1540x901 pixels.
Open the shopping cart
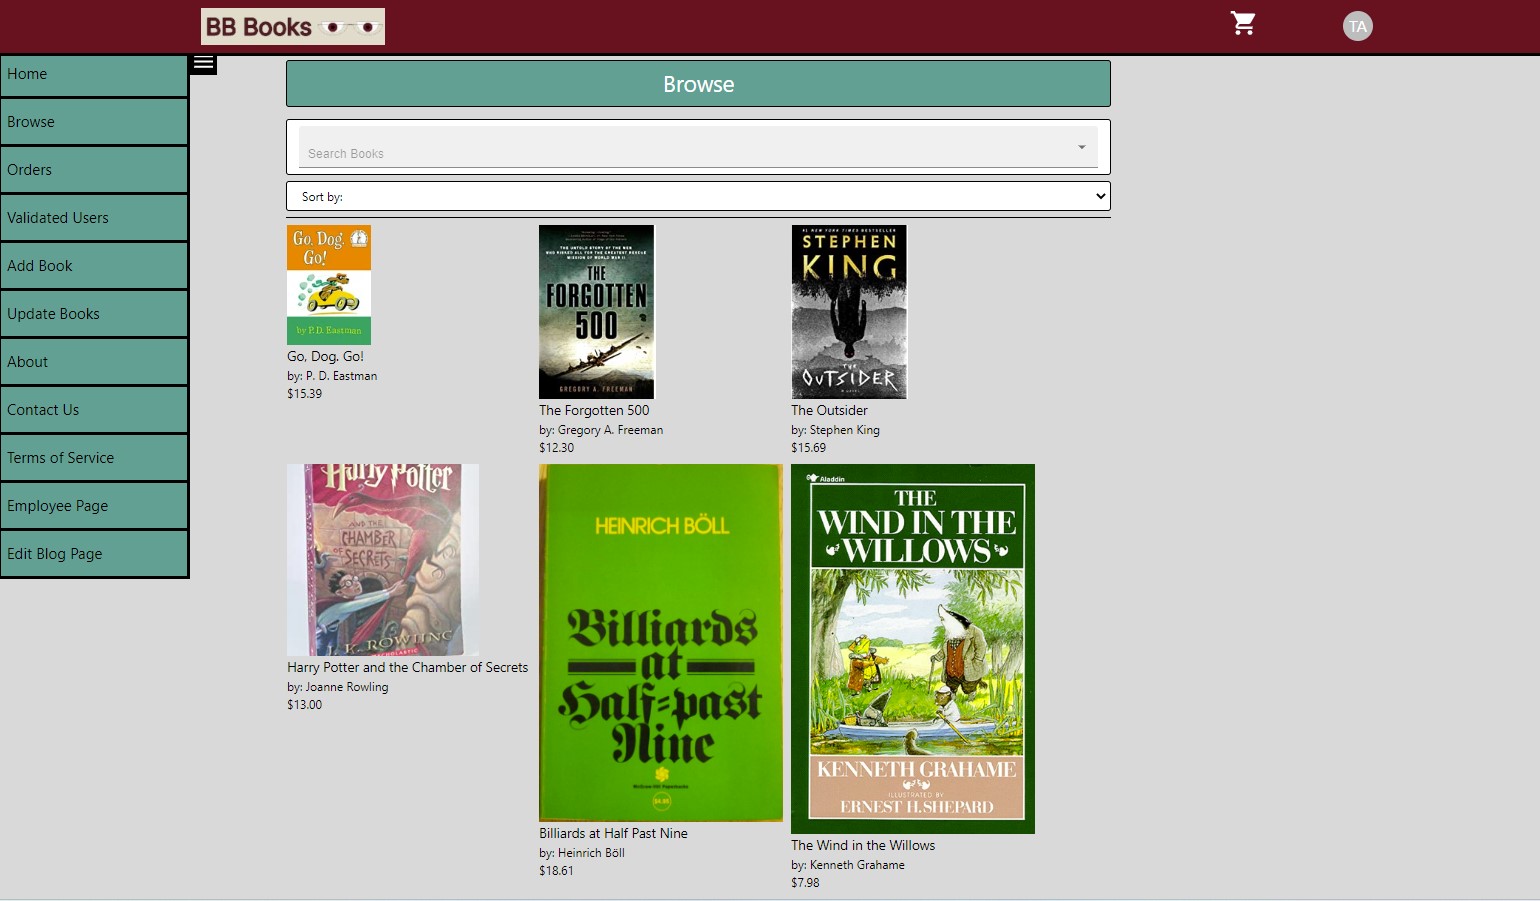1243,24
